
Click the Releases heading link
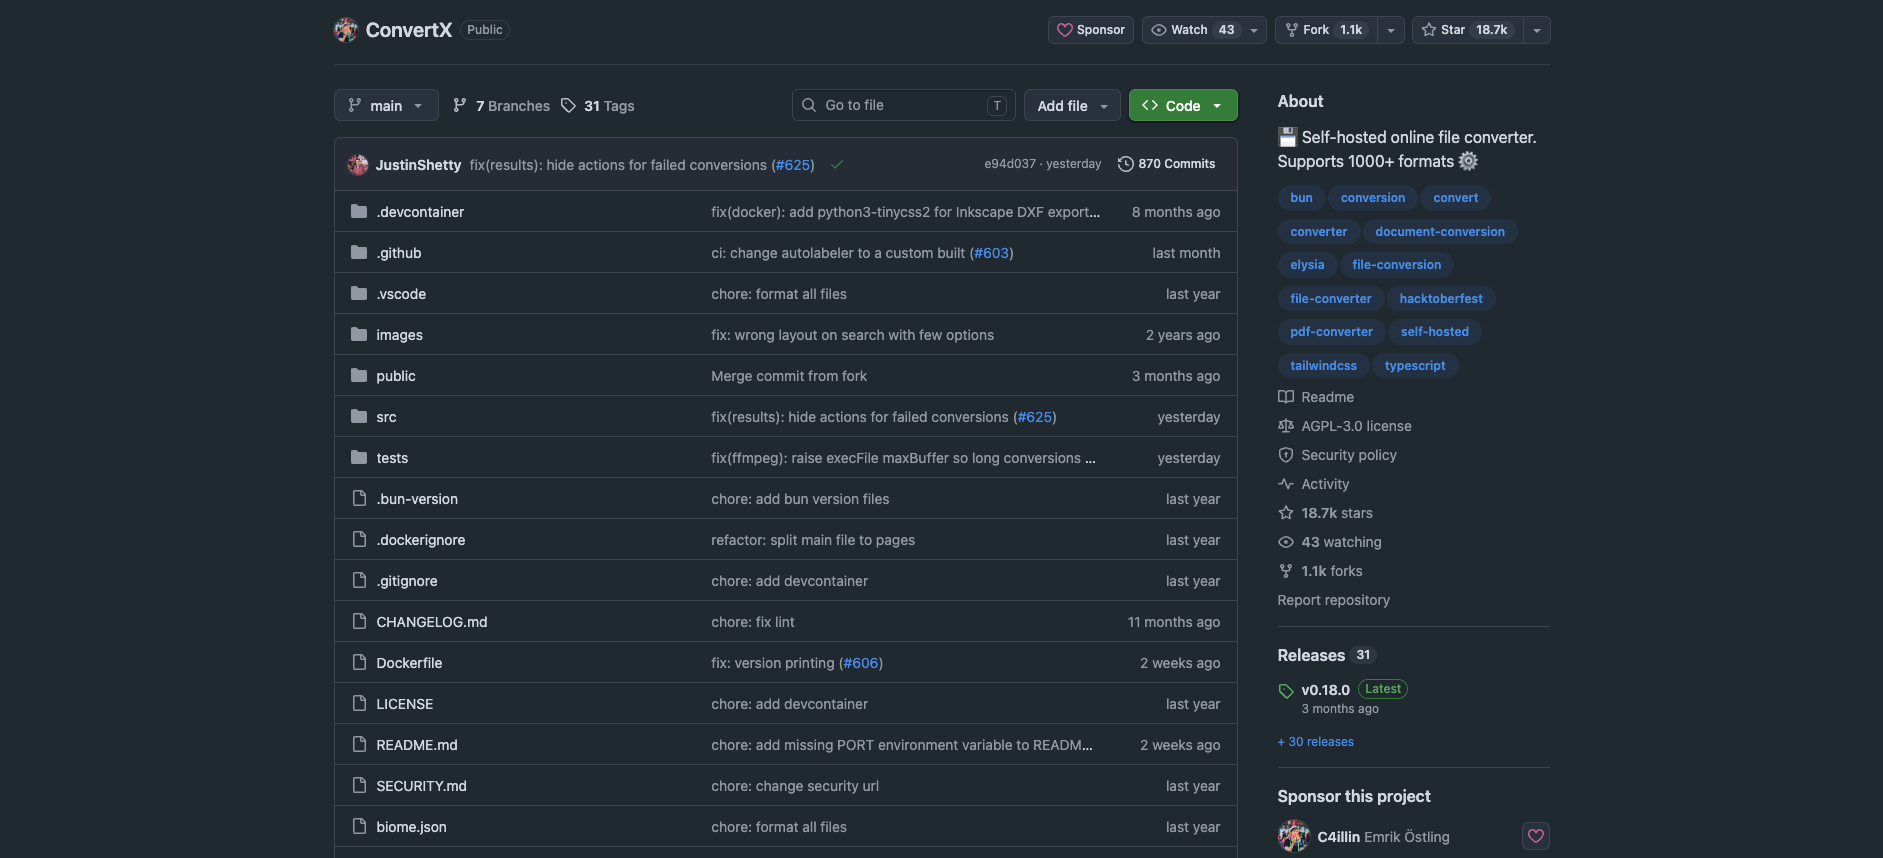tap(1311, 655)
